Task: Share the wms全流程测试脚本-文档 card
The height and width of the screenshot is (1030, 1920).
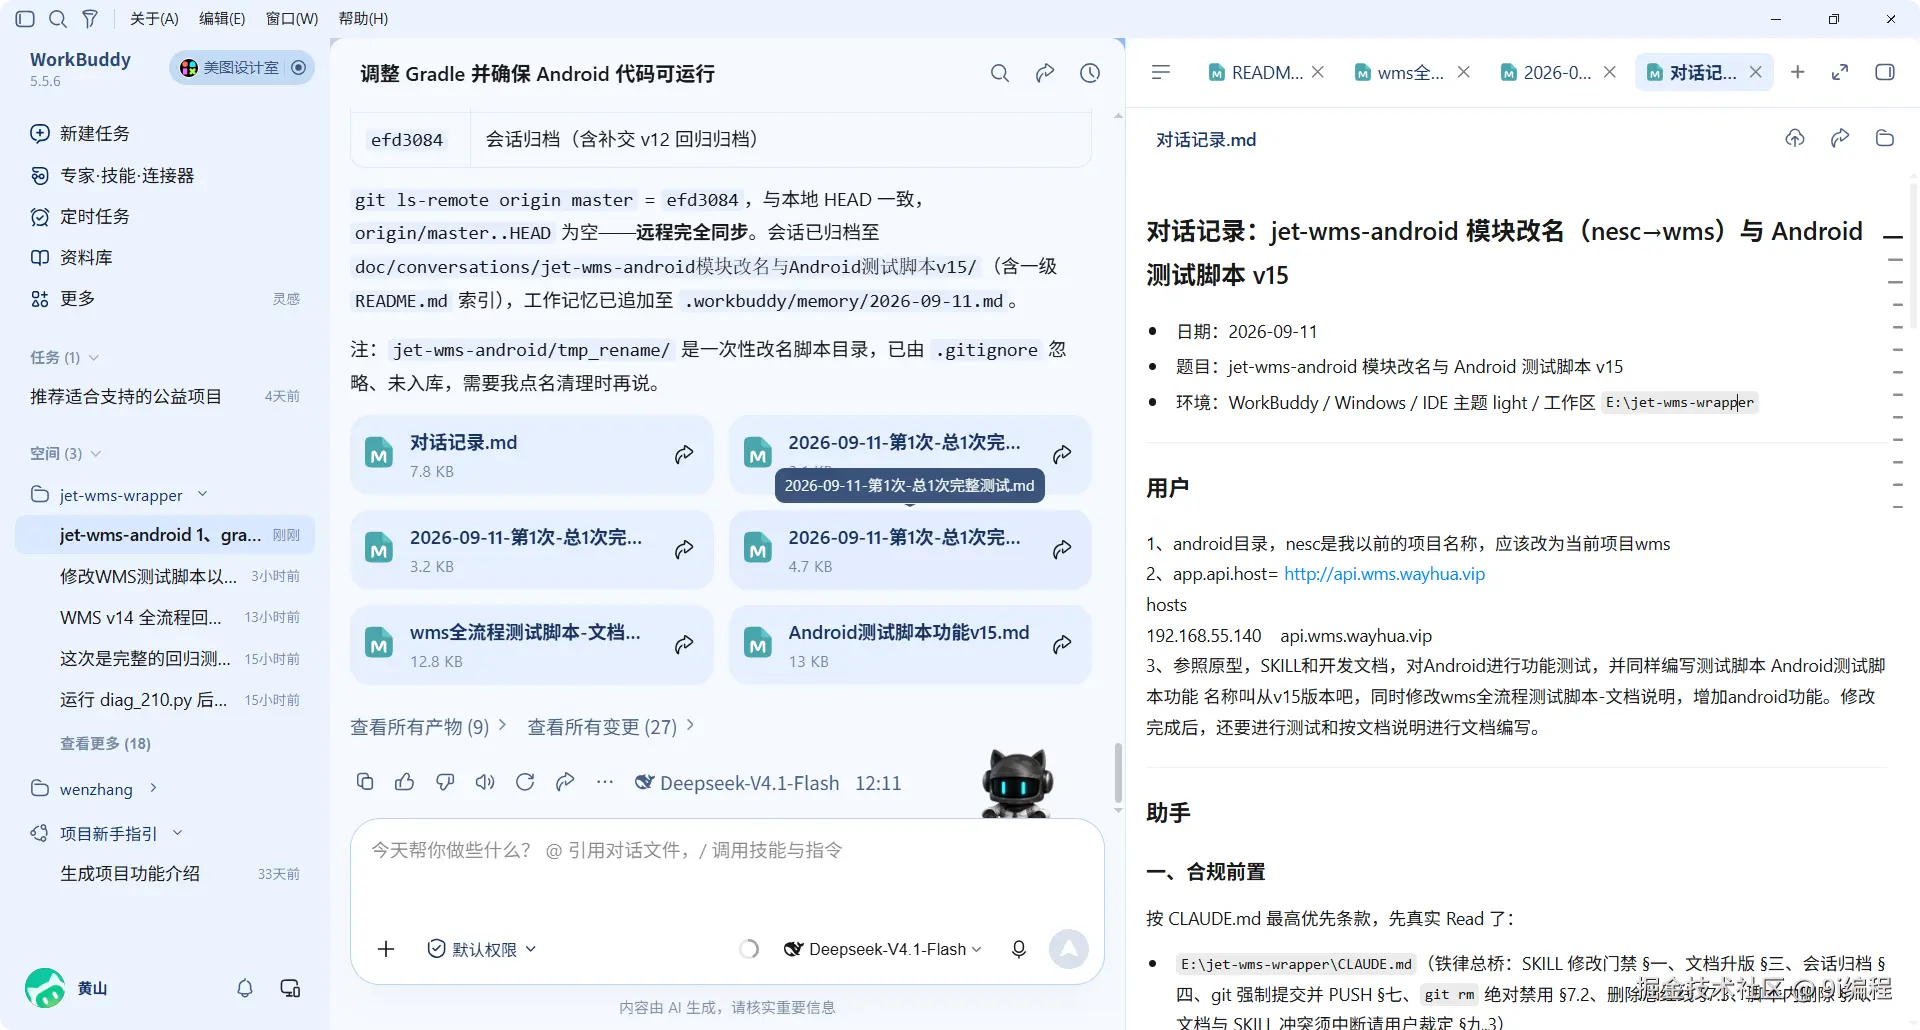Action: click(684, 645)
